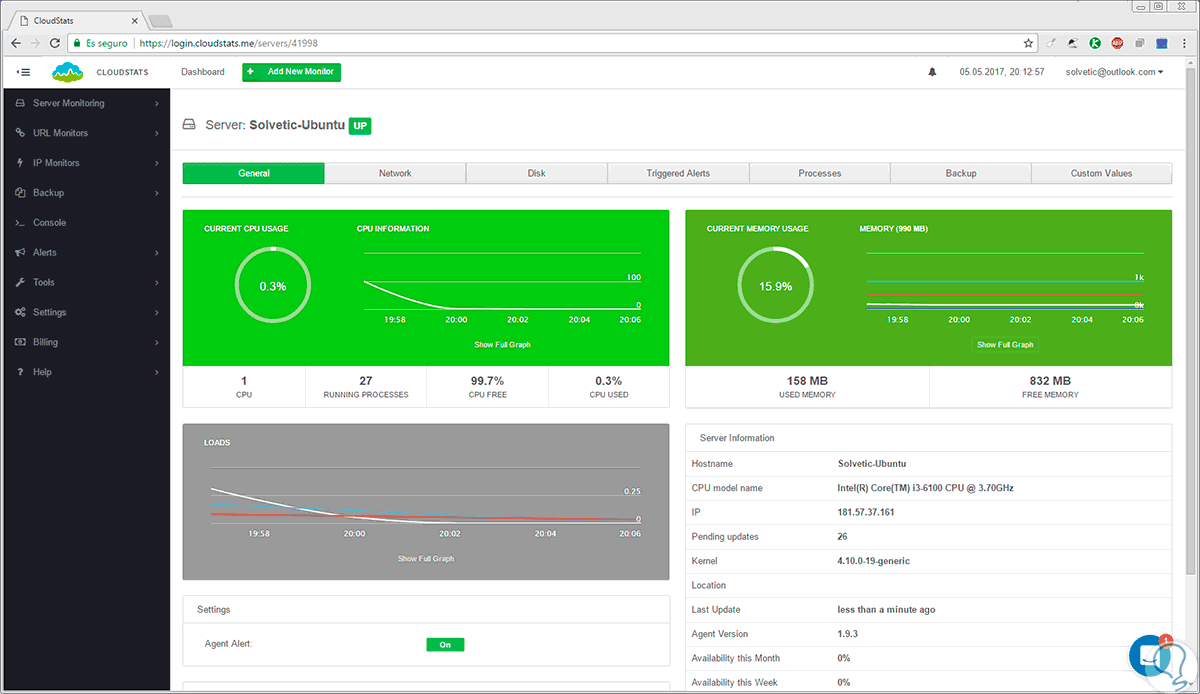The height and width of the screenshot is (694, 1200).
Task: Switch to the Network tab
Action: pyautogui.click(x=395, y=173)
